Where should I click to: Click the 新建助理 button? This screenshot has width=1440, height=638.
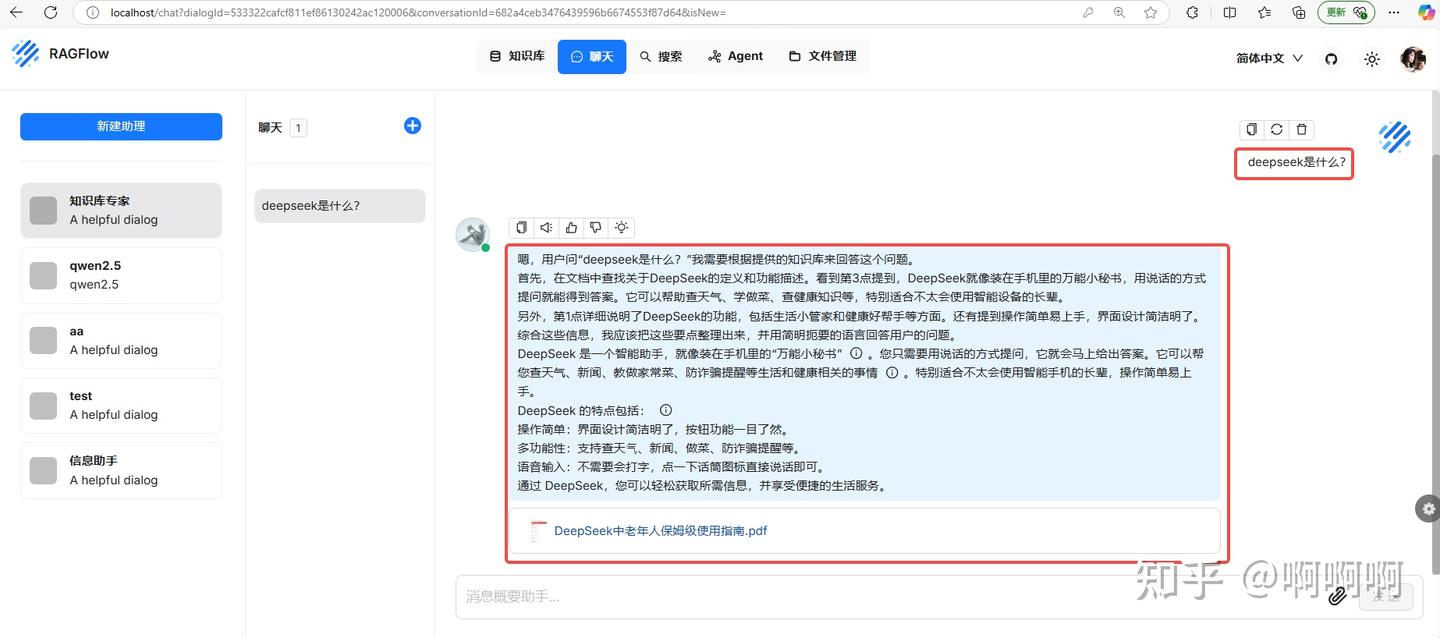click(x=121, y=126)
